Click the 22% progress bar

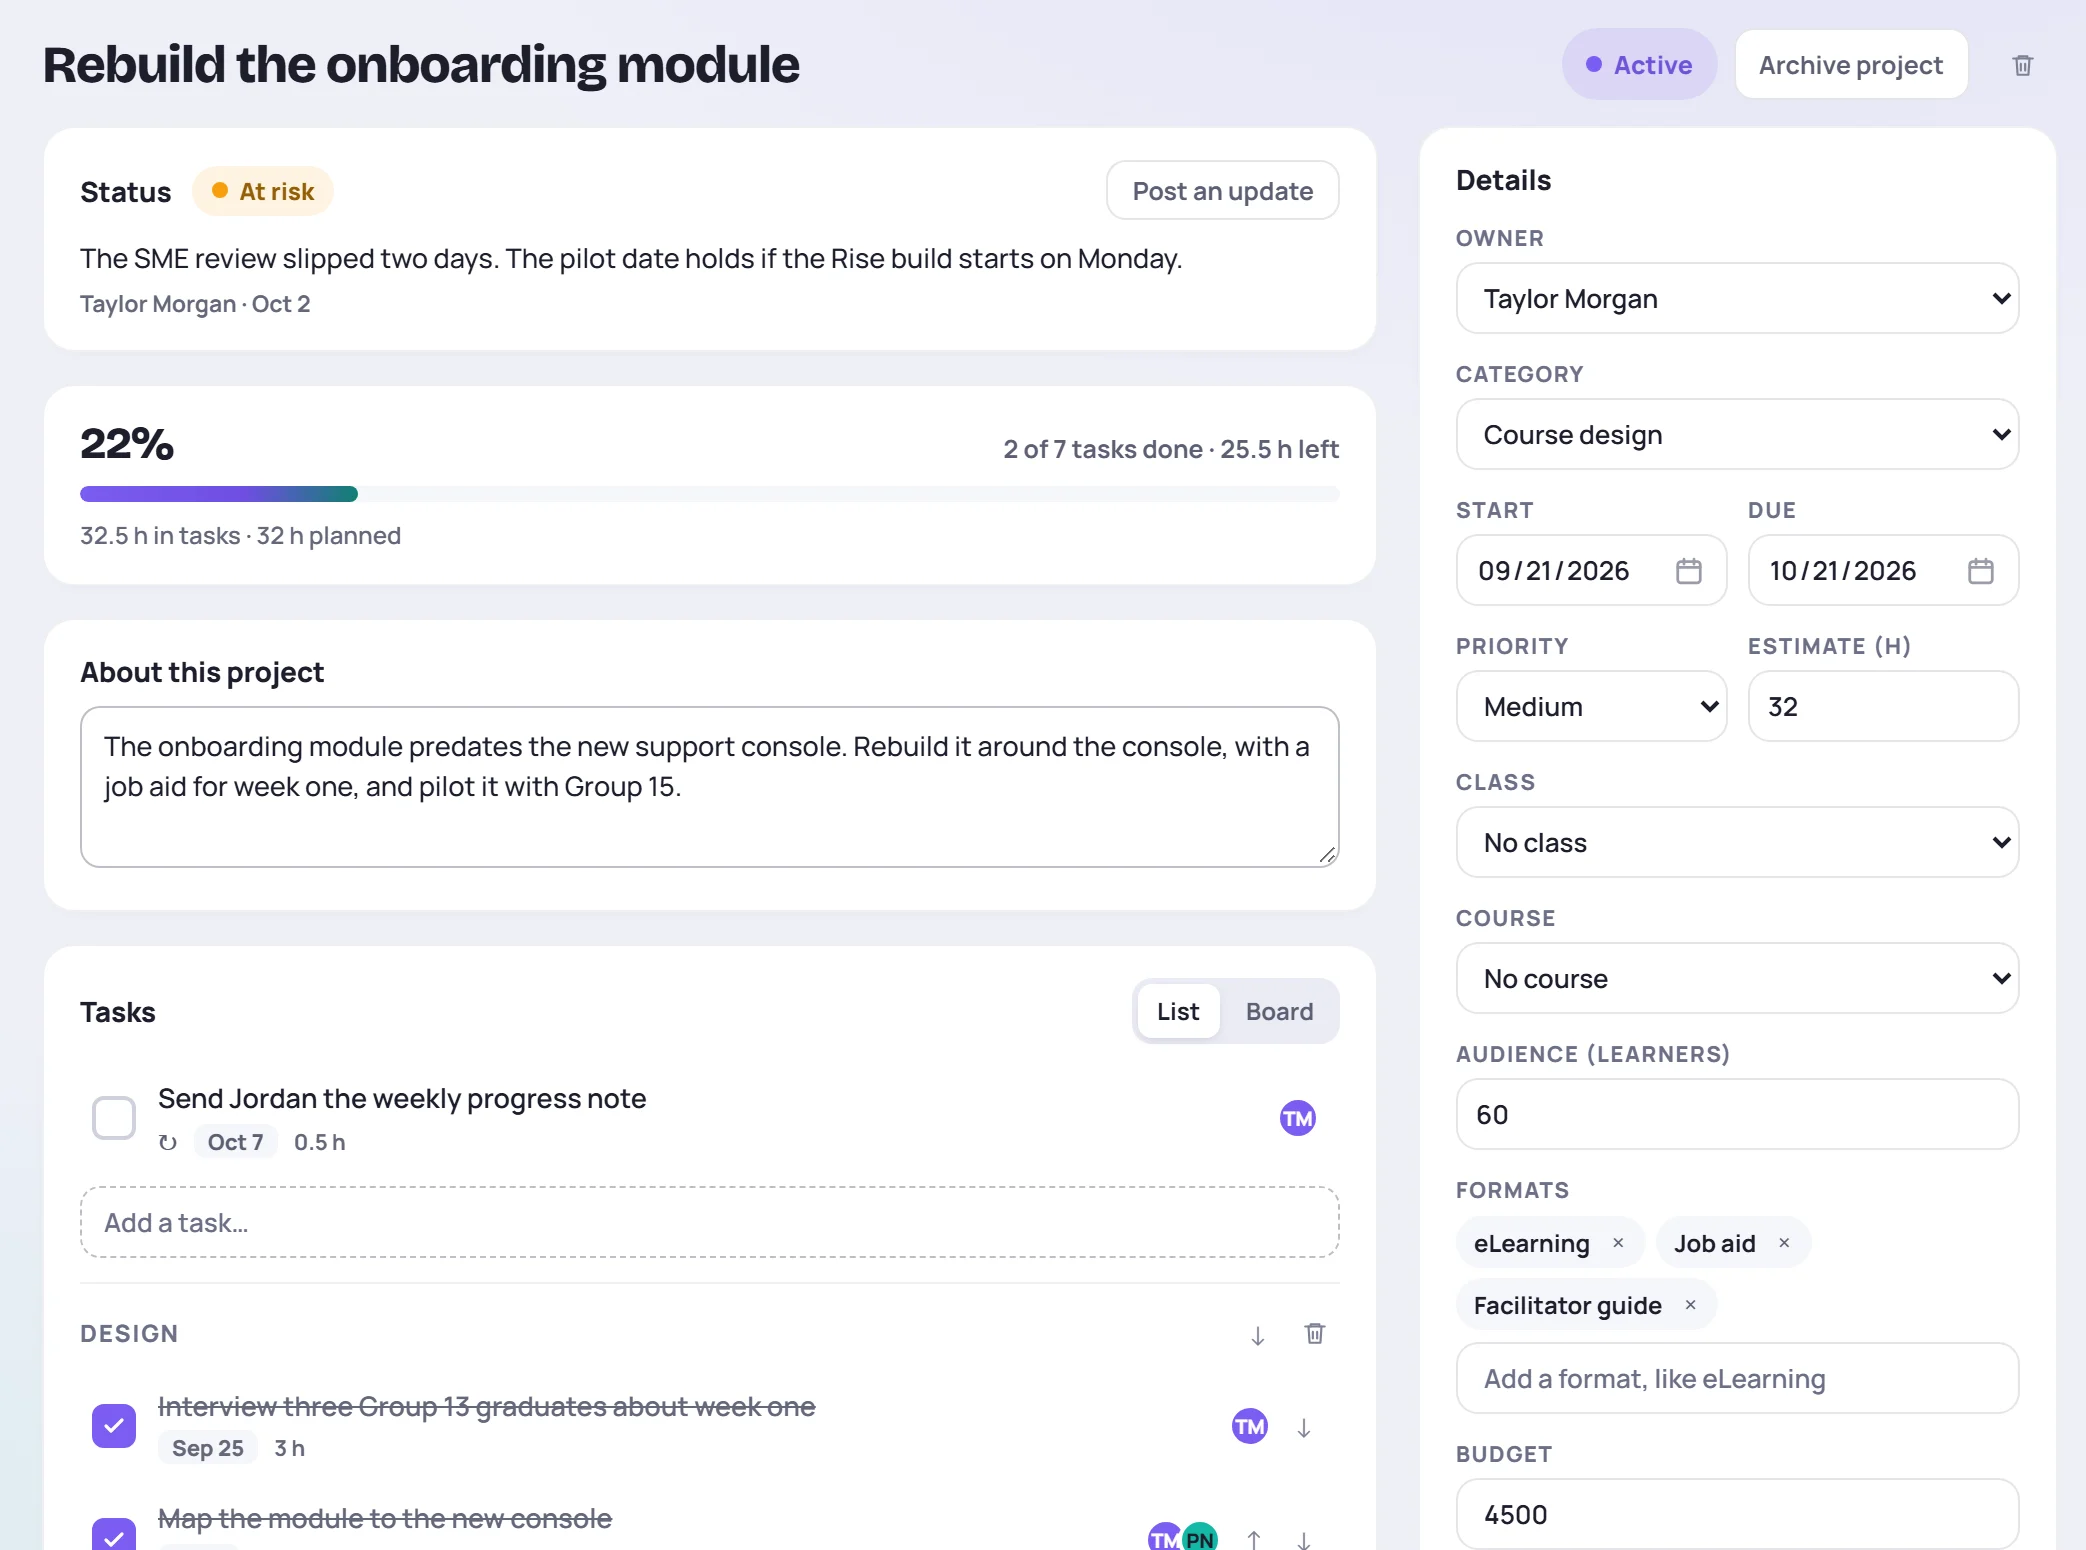tap(709, 494)
